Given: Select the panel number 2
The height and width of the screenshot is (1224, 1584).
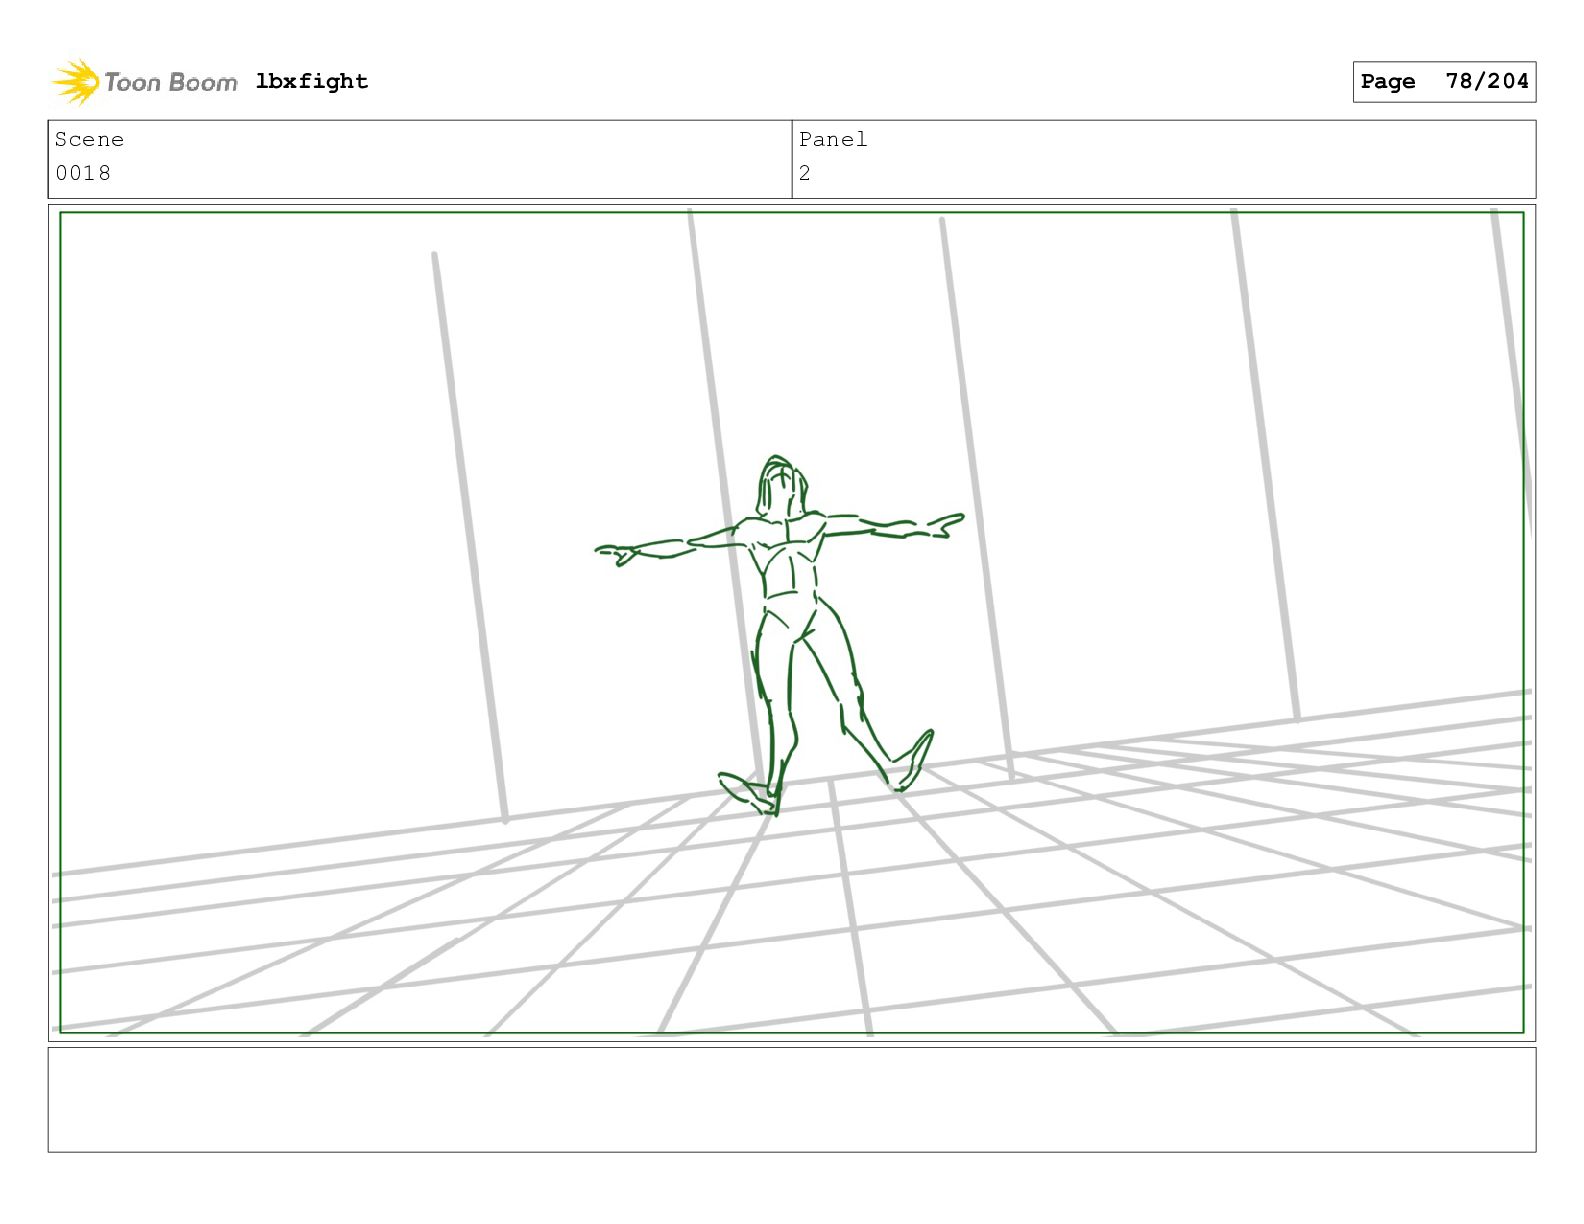Looking at the screenshot, I should pos(805,173).
